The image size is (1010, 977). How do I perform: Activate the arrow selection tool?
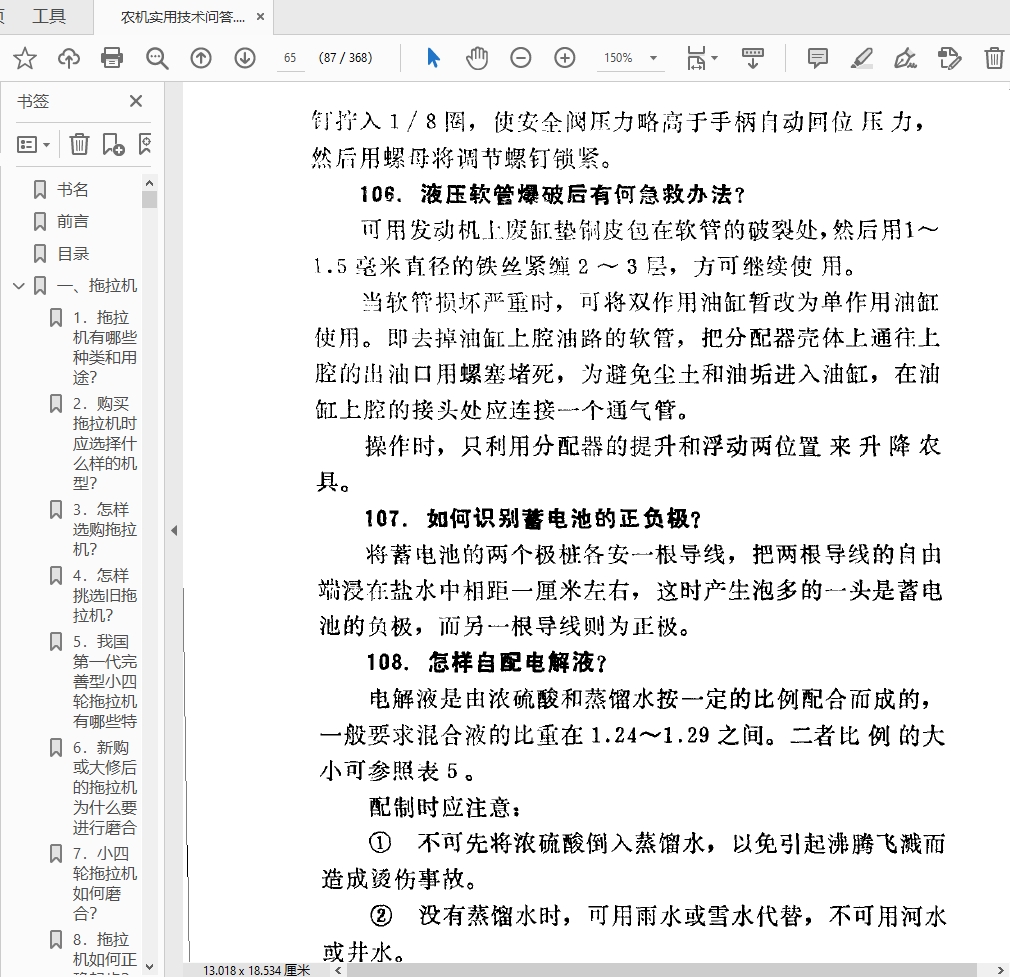pos(433,58)
